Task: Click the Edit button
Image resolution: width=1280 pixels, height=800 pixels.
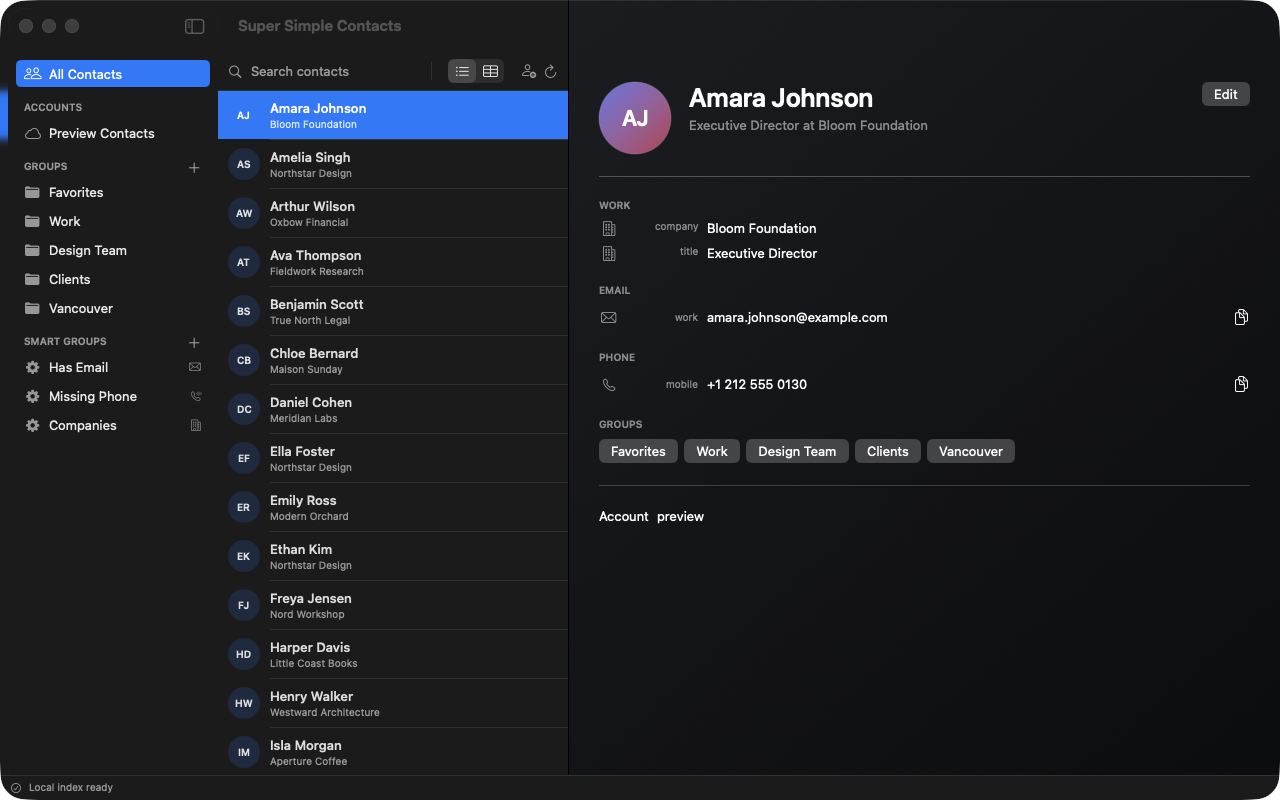Action: pyautogui.click(x=1226, y=94)
